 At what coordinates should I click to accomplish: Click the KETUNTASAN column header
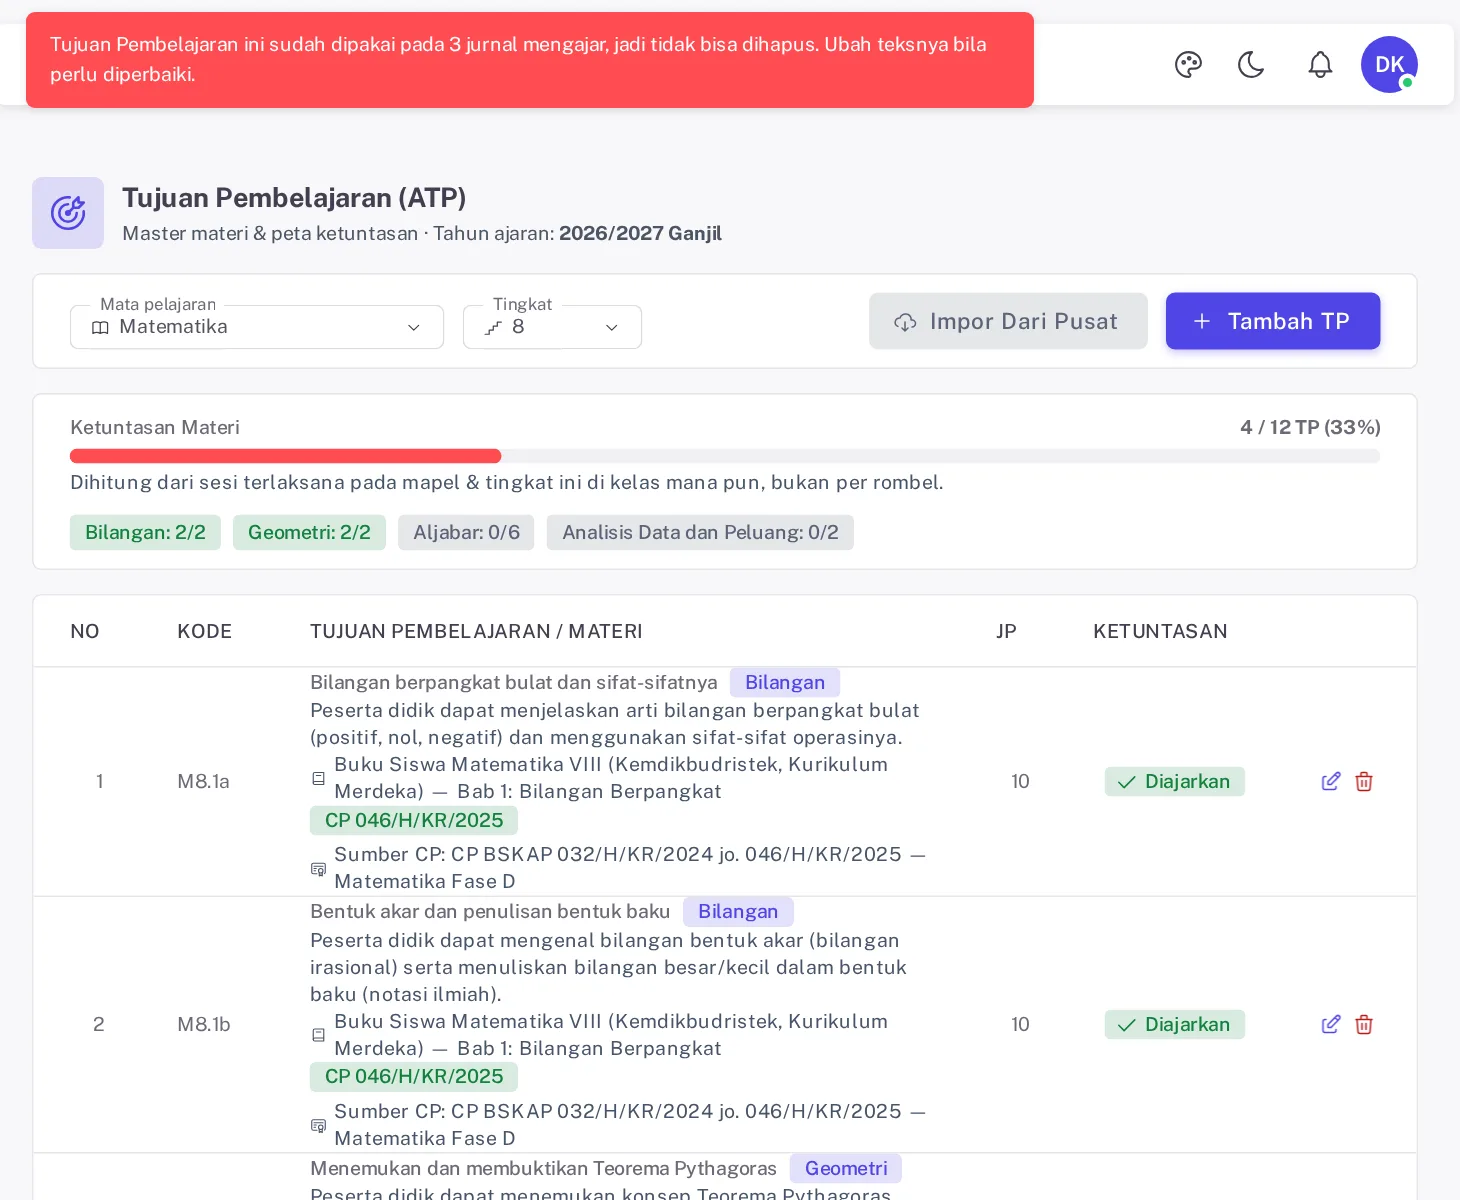tap(1160, 631)
